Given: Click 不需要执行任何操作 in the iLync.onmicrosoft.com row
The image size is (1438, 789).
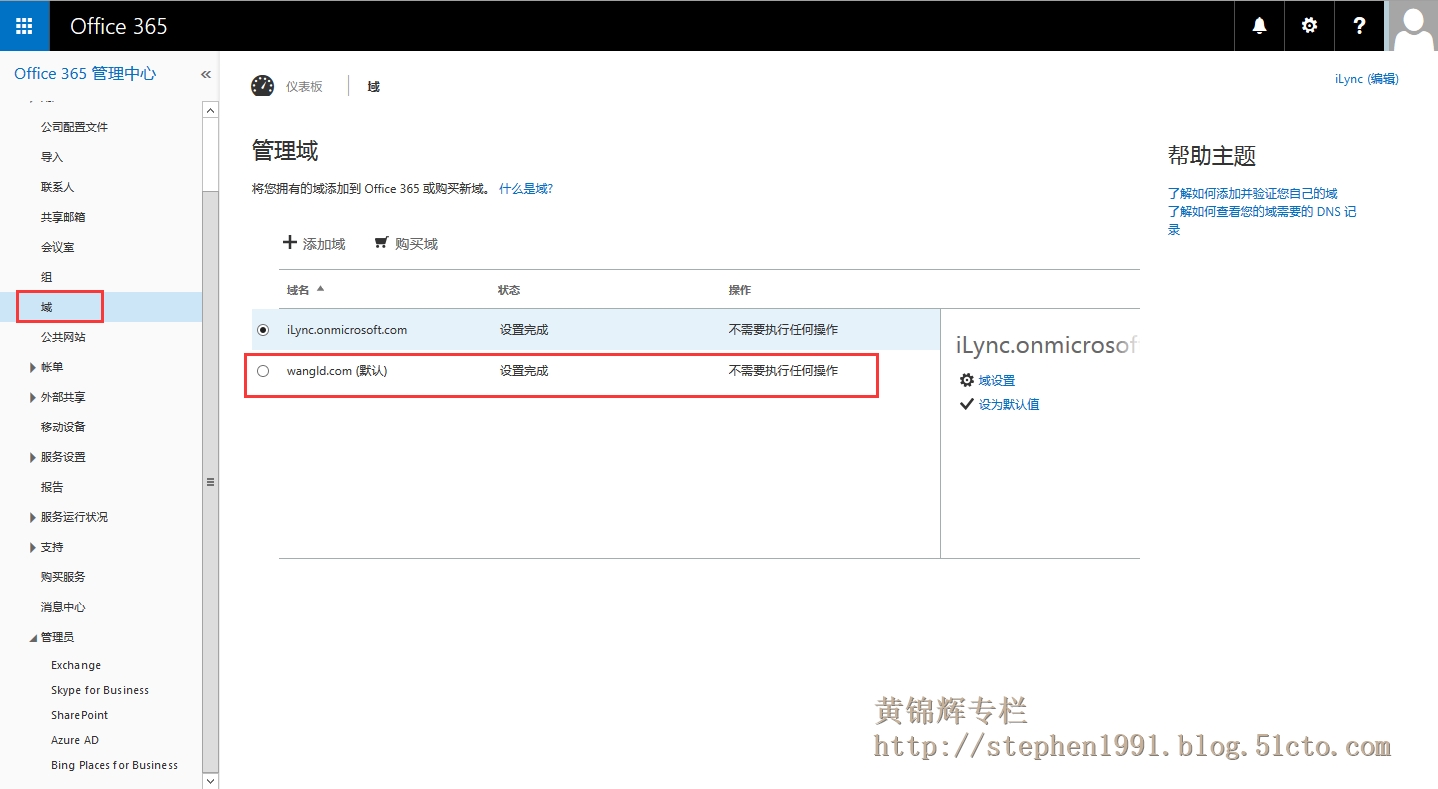Looking at the screenshot, I should pos(784,330).
